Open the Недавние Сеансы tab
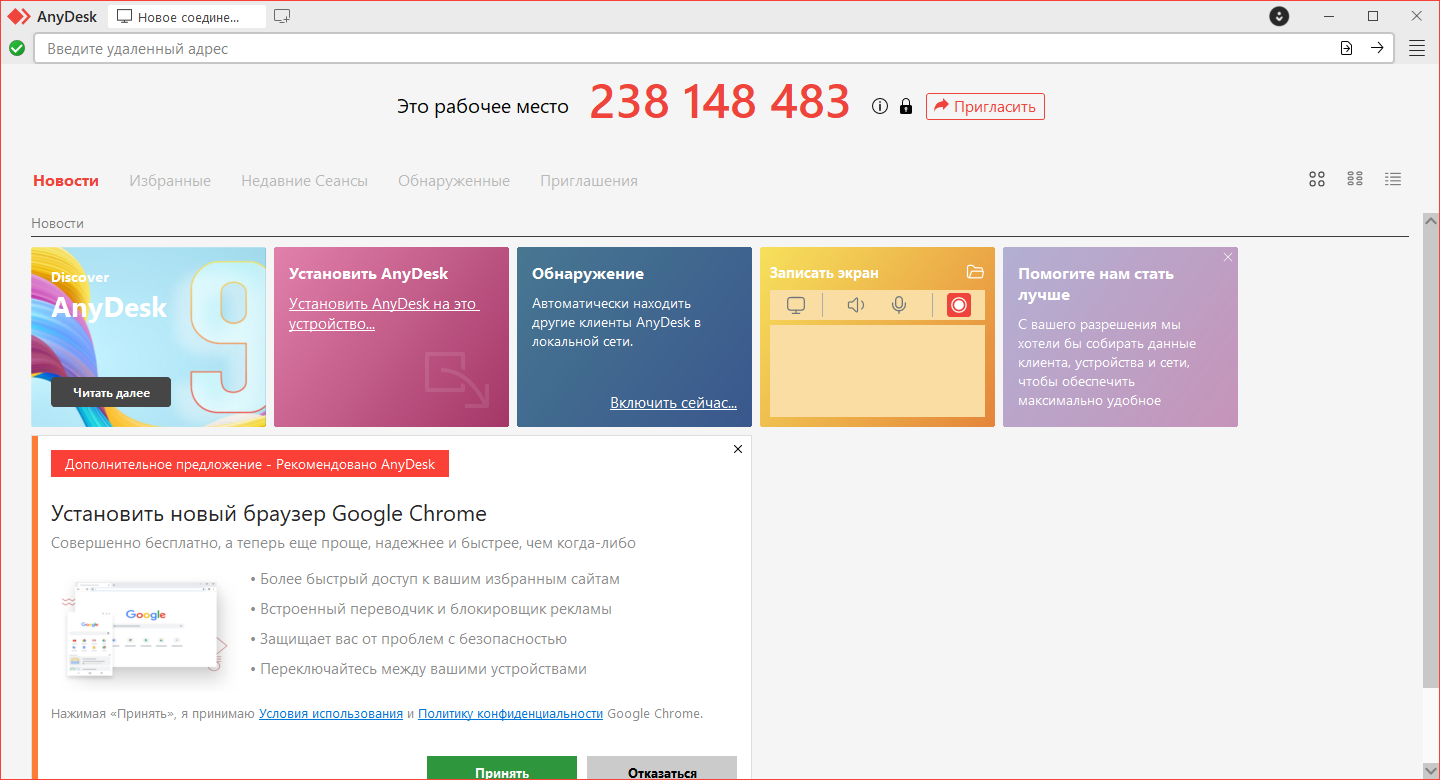This screenshot has height=780, width=1440. coord(304,181)
